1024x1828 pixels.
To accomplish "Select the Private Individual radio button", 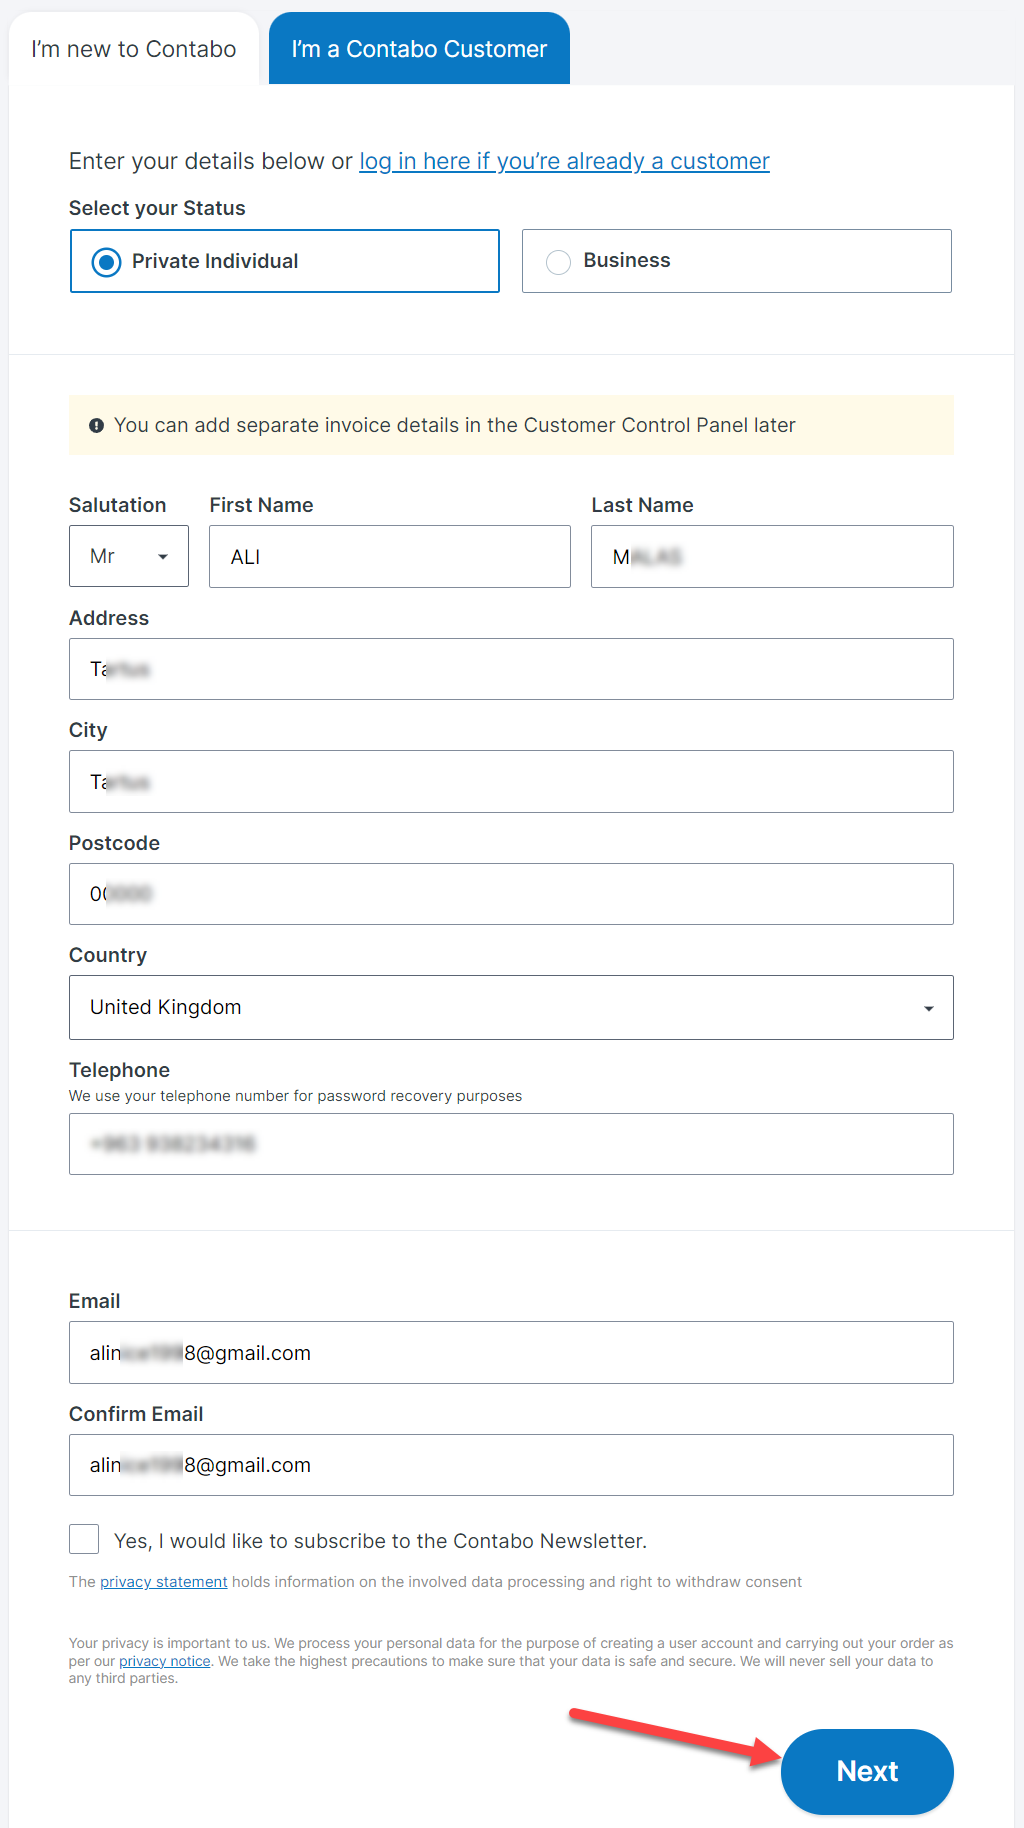I will click(107, 262).
